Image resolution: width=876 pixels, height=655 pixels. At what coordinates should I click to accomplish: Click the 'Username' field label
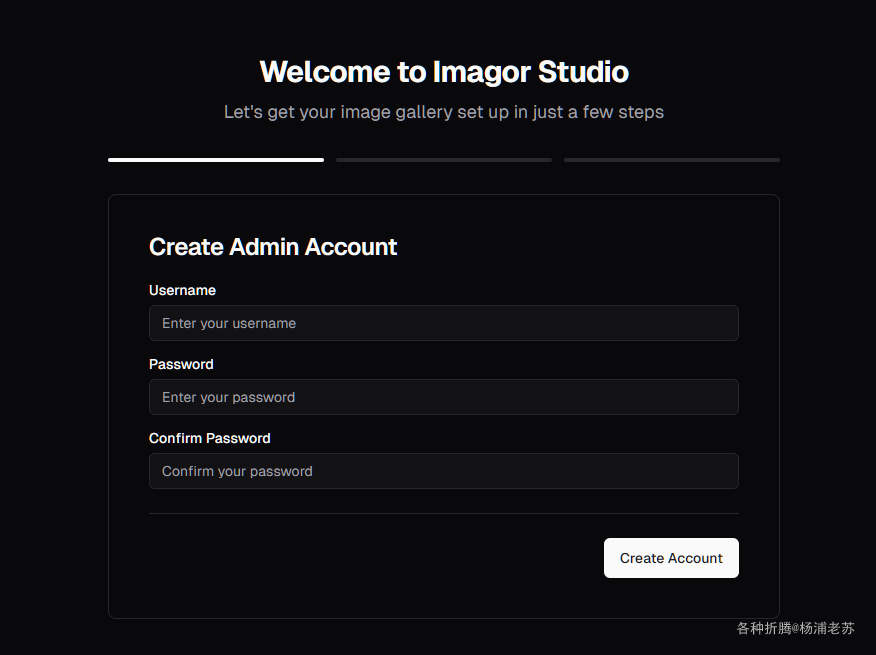(182, 290)
